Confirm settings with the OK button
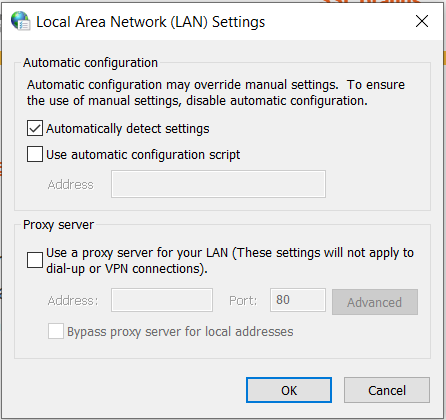This screenshot has height=420, width=446. pos(289,390)
